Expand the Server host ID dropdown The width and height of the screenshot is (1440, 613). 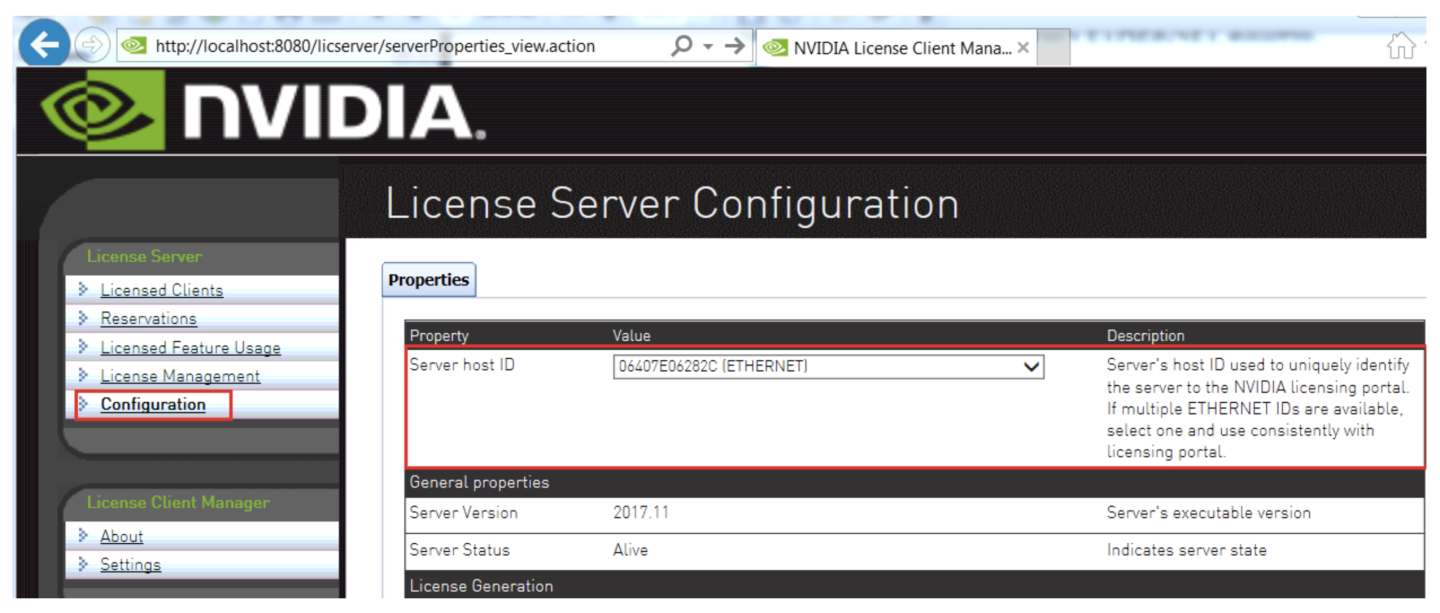click(1031, 367)
